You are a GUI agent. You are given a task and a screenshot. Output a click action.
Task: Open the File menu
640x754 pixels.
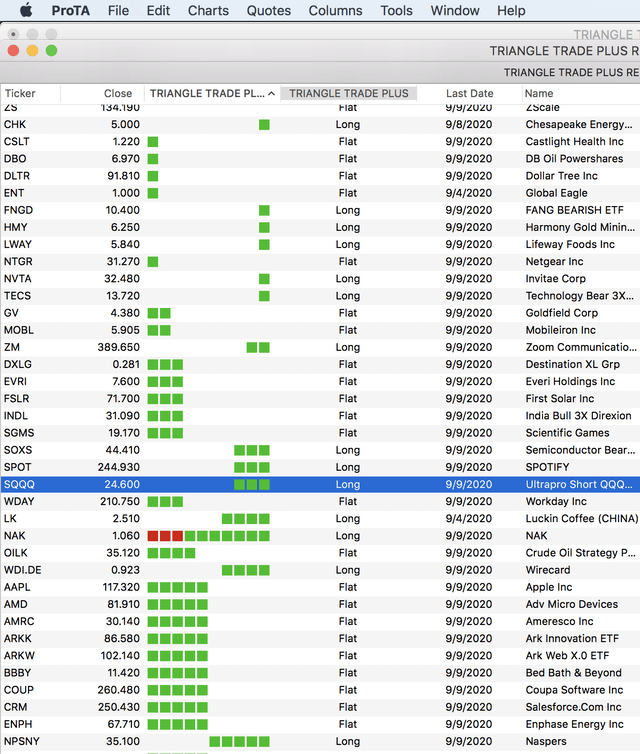pyautogui.click(x=118, y=11)
